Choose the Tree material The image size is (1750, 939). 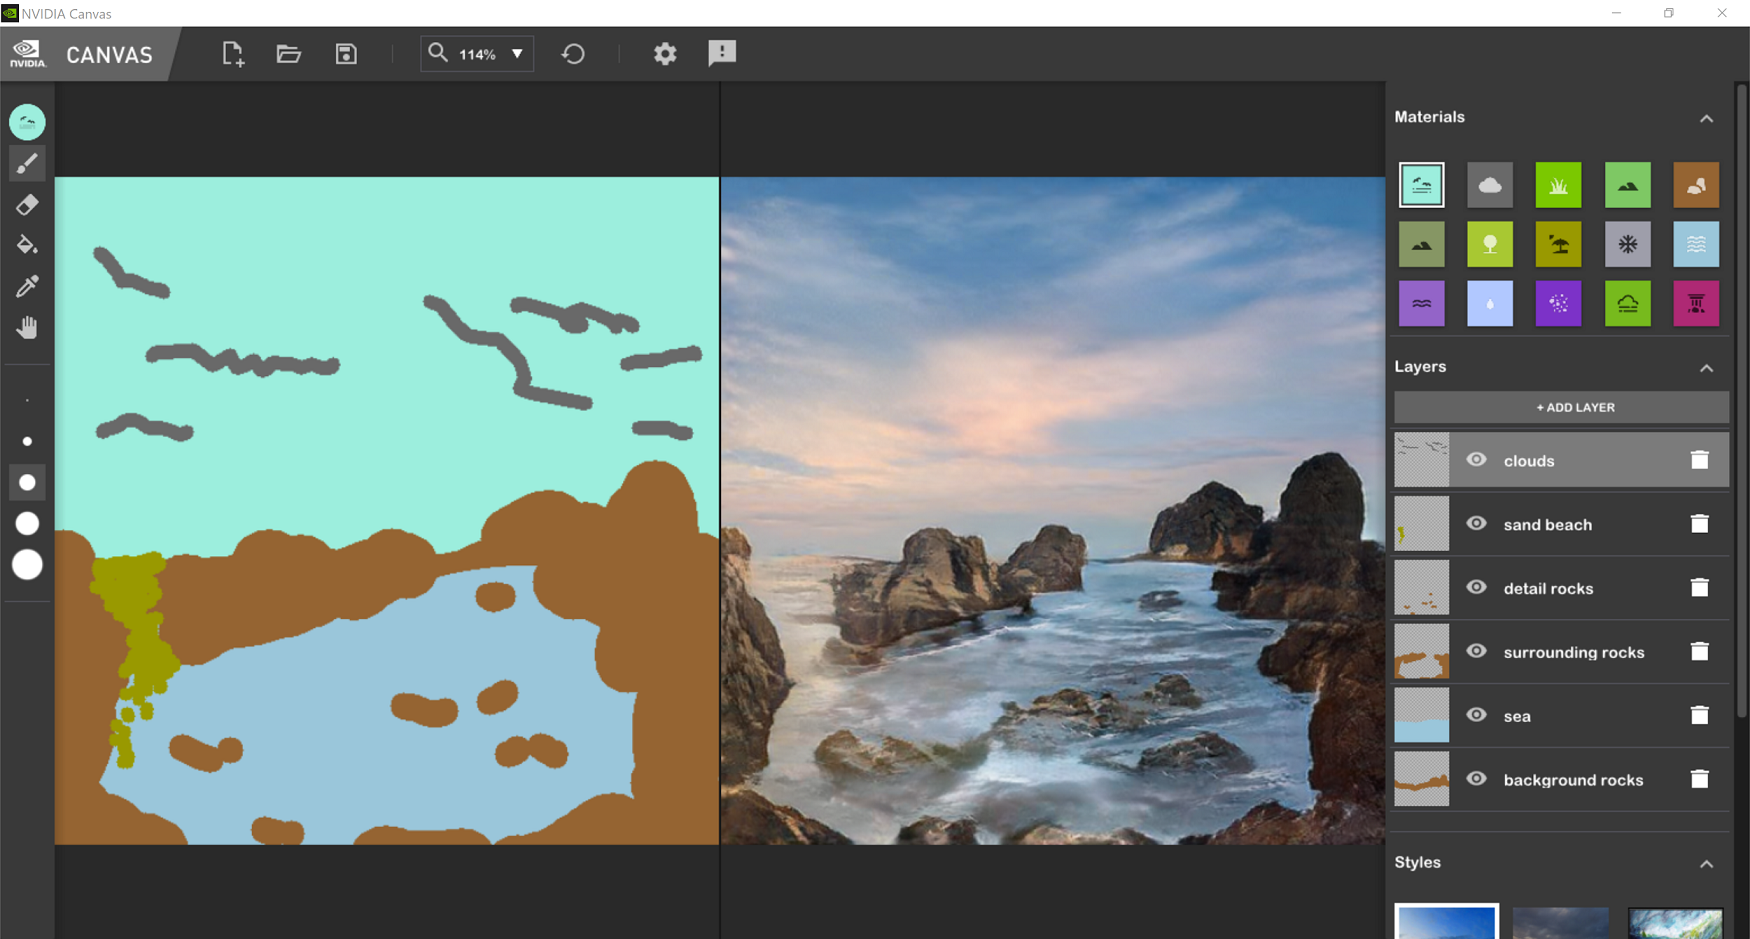1490,244
